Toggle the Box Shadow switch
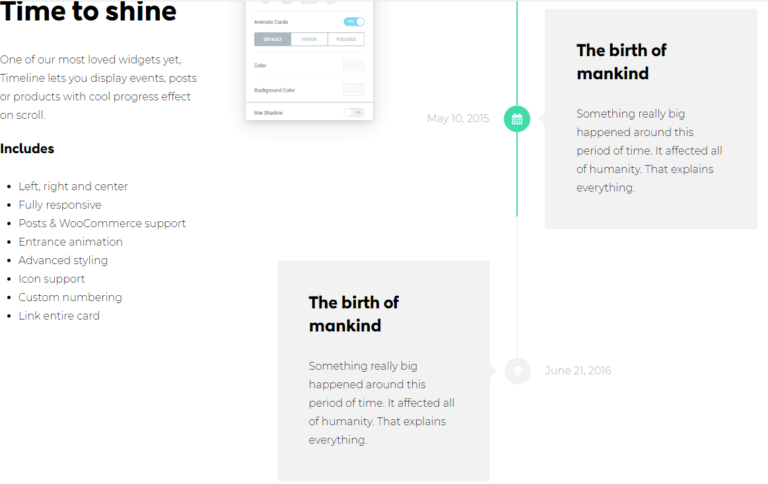768x484 pixels. (354, 113)
